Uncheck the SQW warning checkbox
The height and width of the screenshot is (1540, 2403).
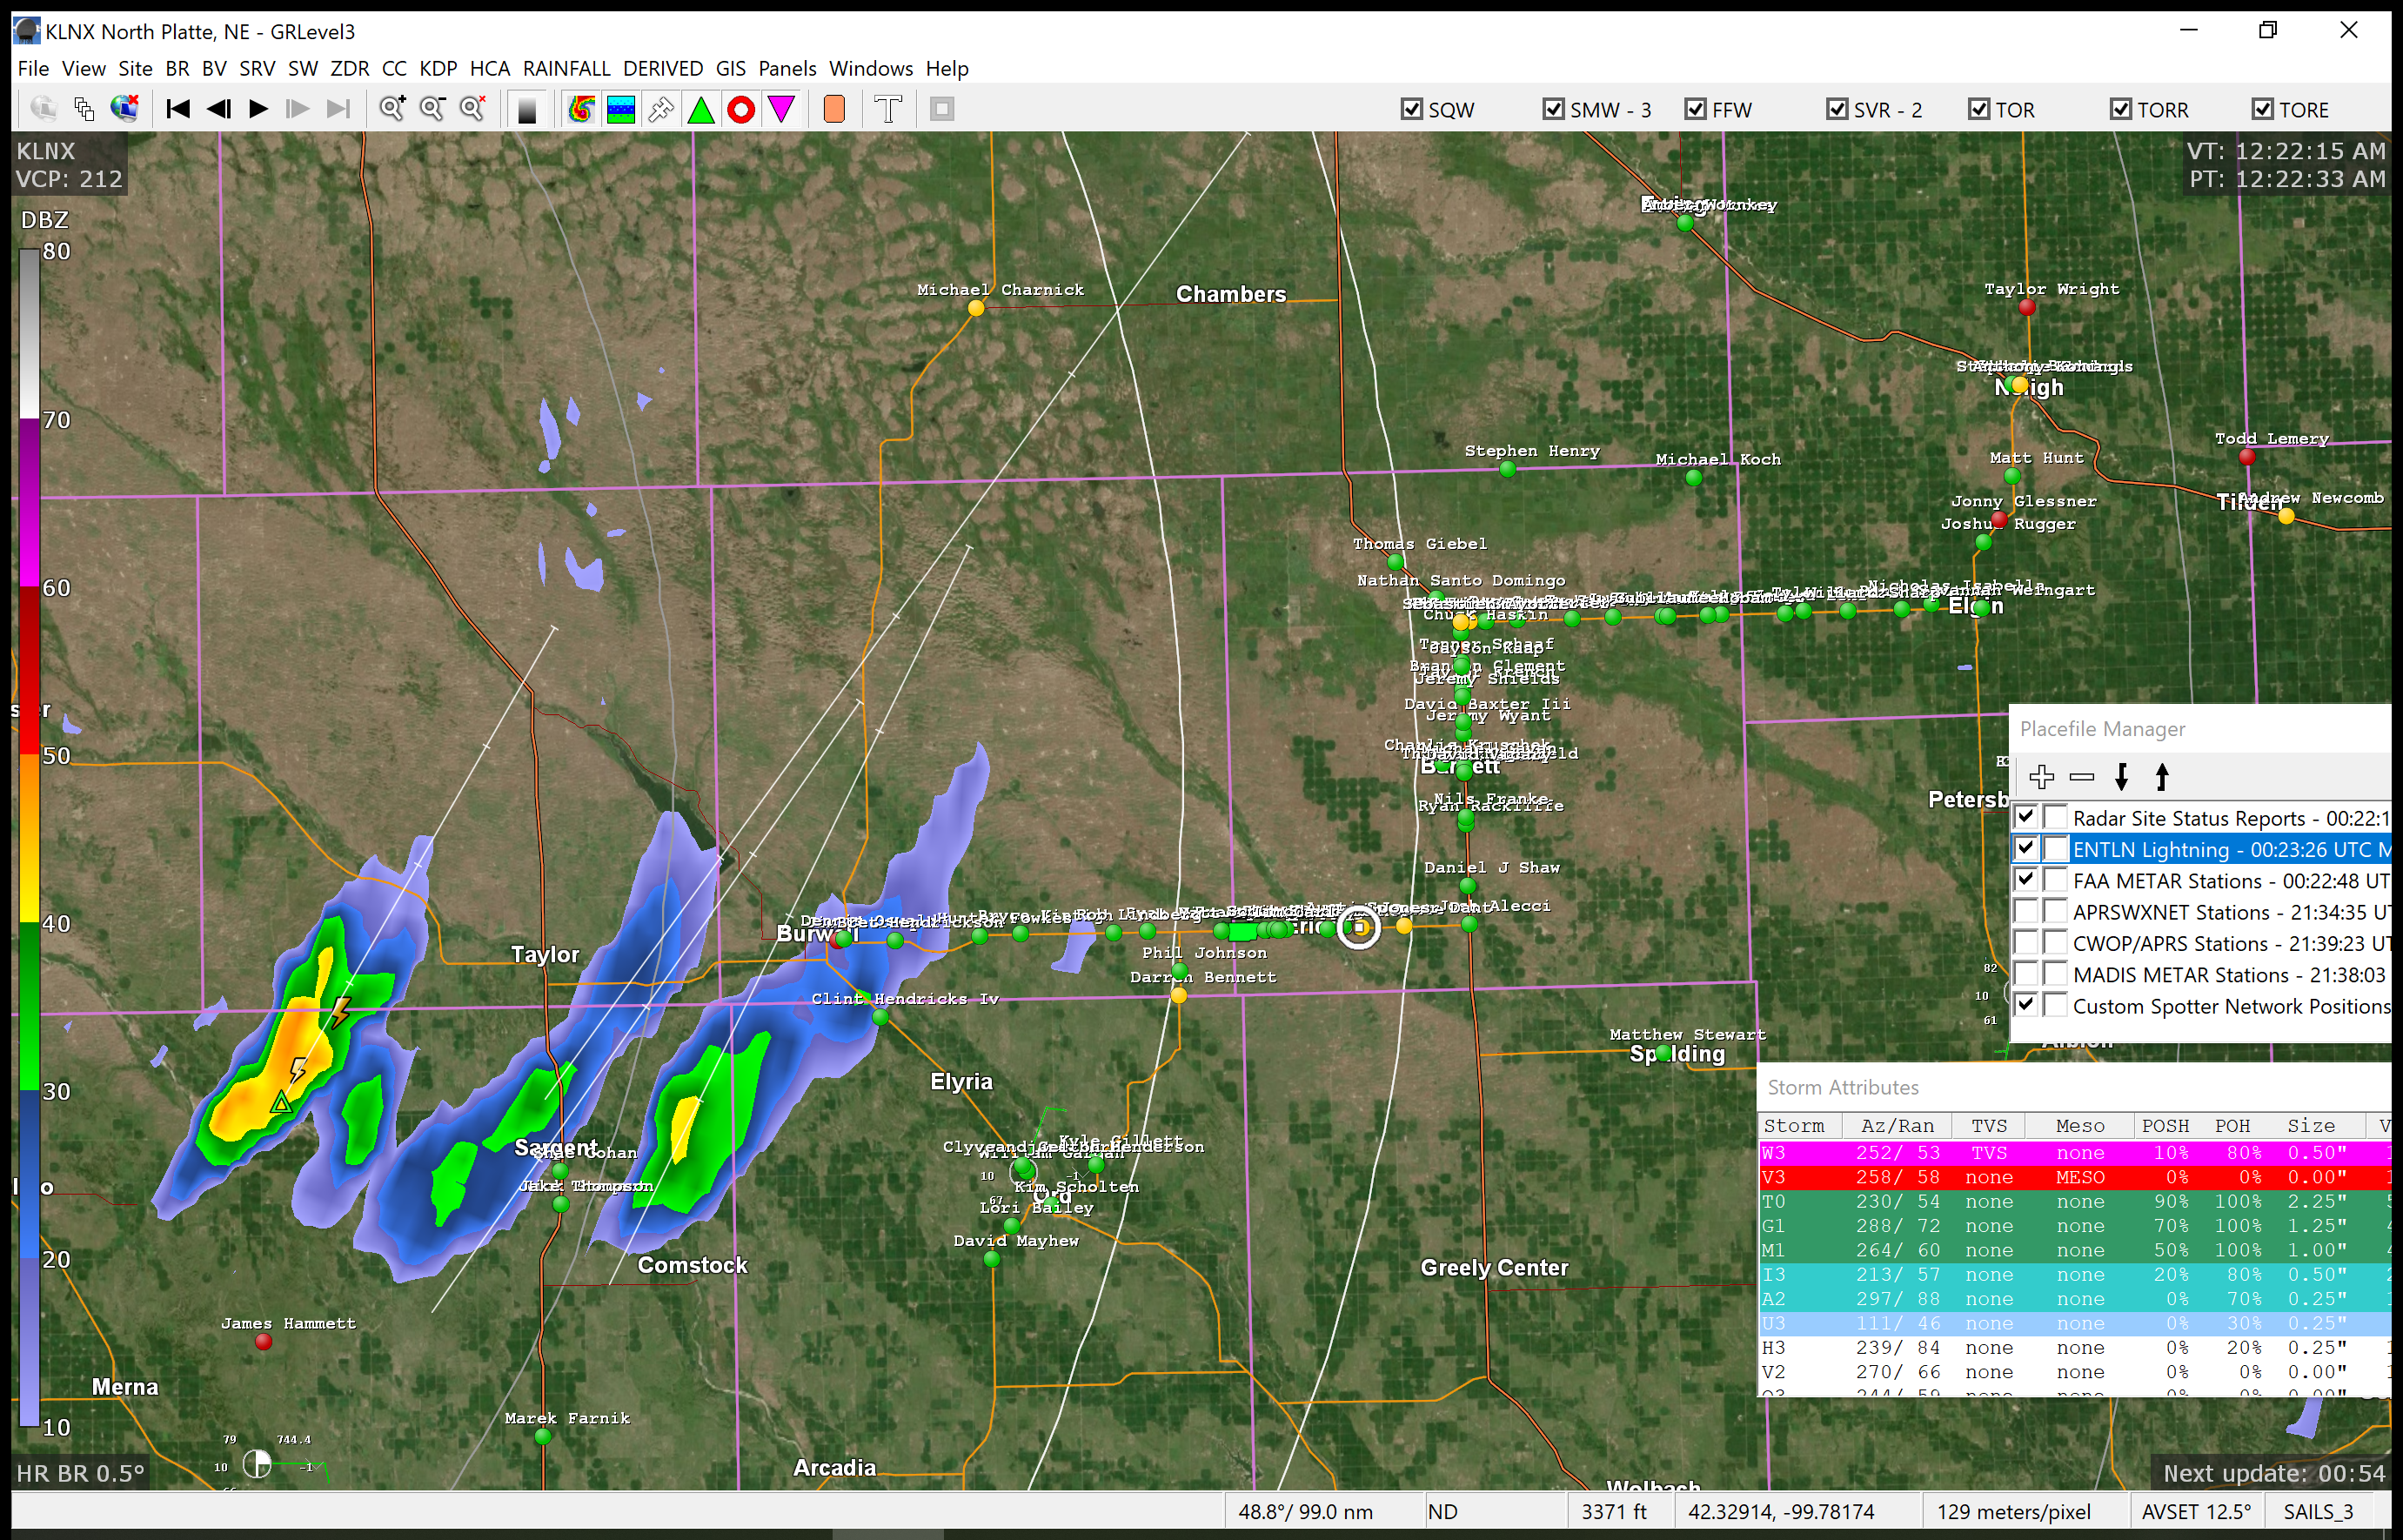(x=1411, y=109)
